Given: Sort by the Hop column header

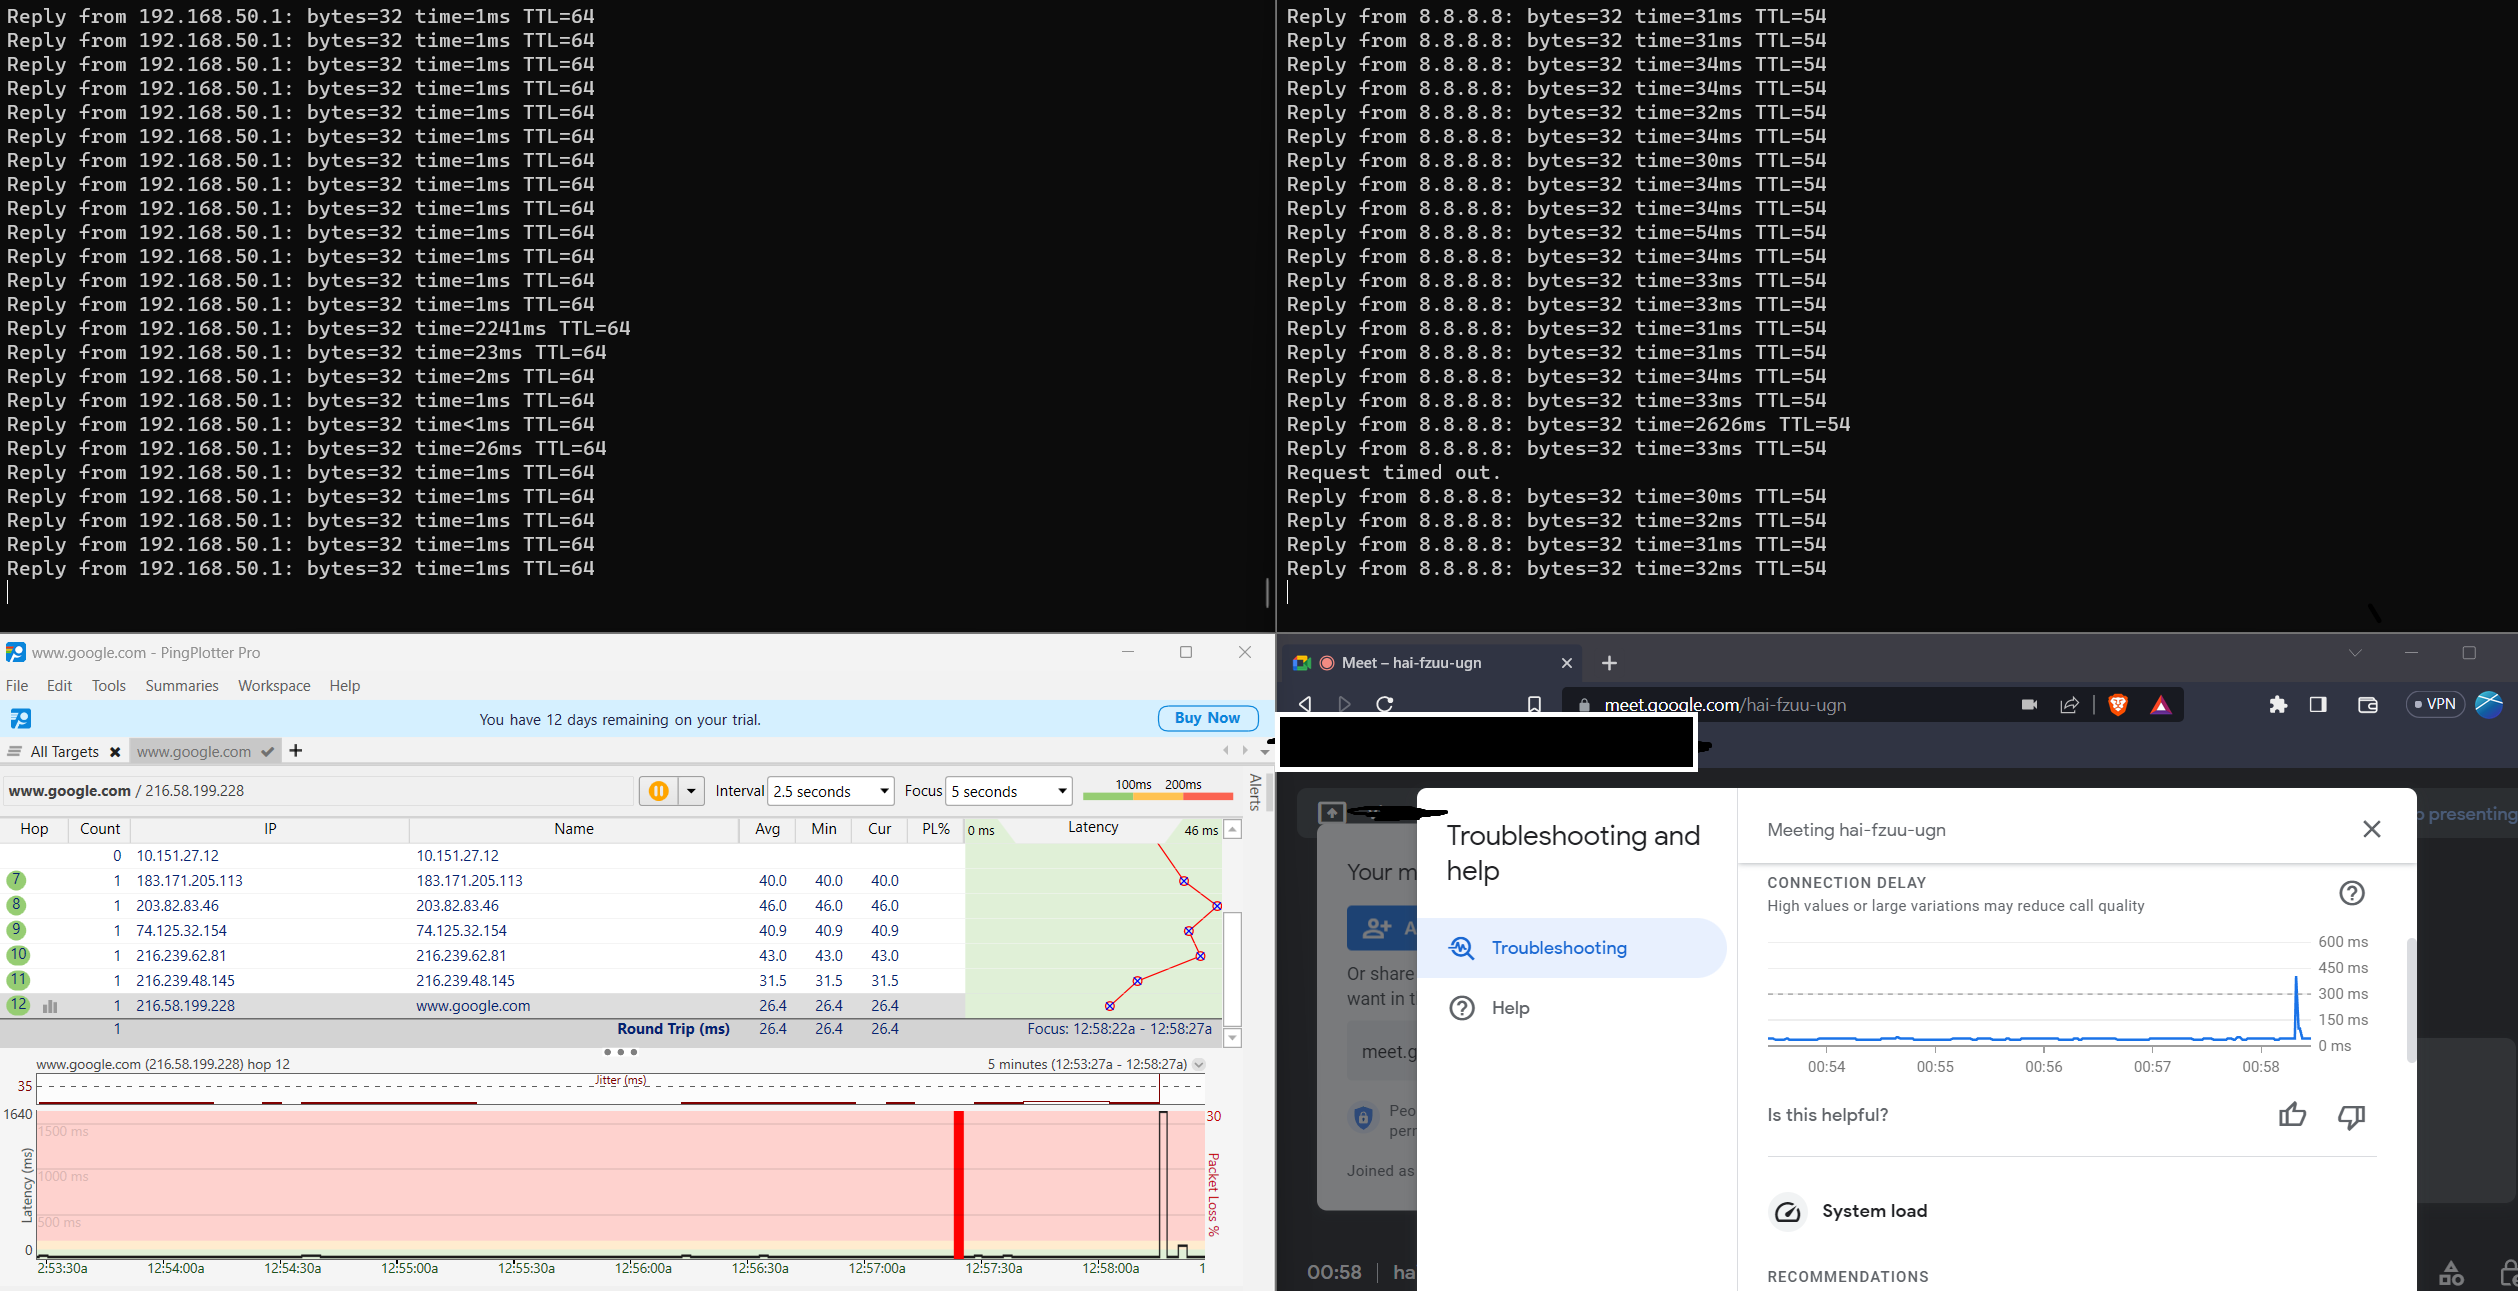Looking at the screenshot, I should 34,829.
